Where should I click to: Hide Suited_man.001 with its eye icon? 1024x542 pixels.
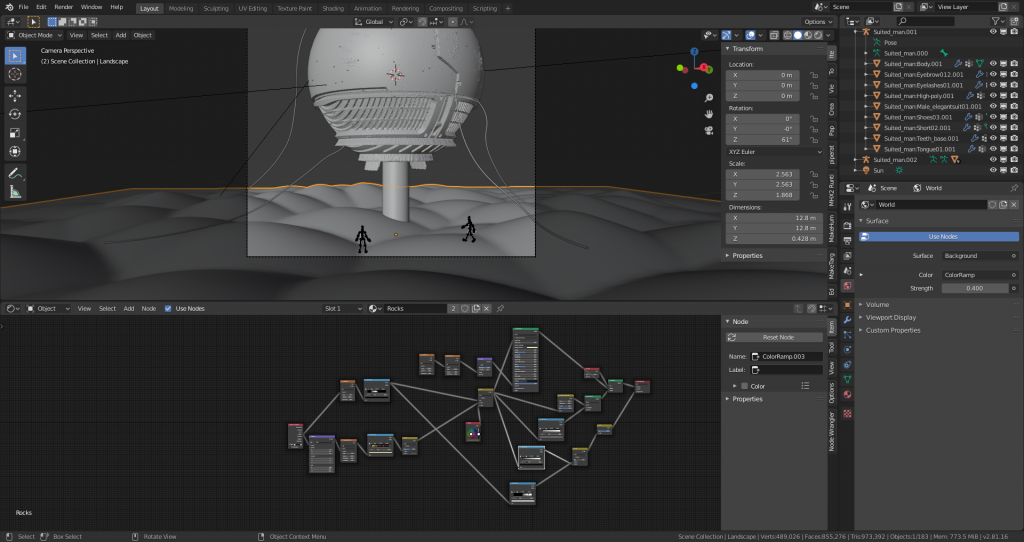993,31
